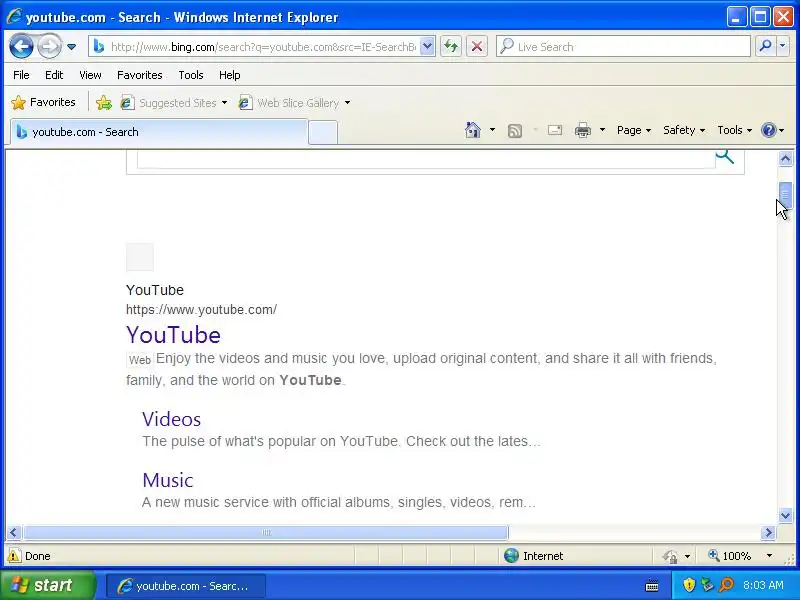800x600 pixels.
Task: Click the Live Search magnifier button
Action: click(765, 46)
